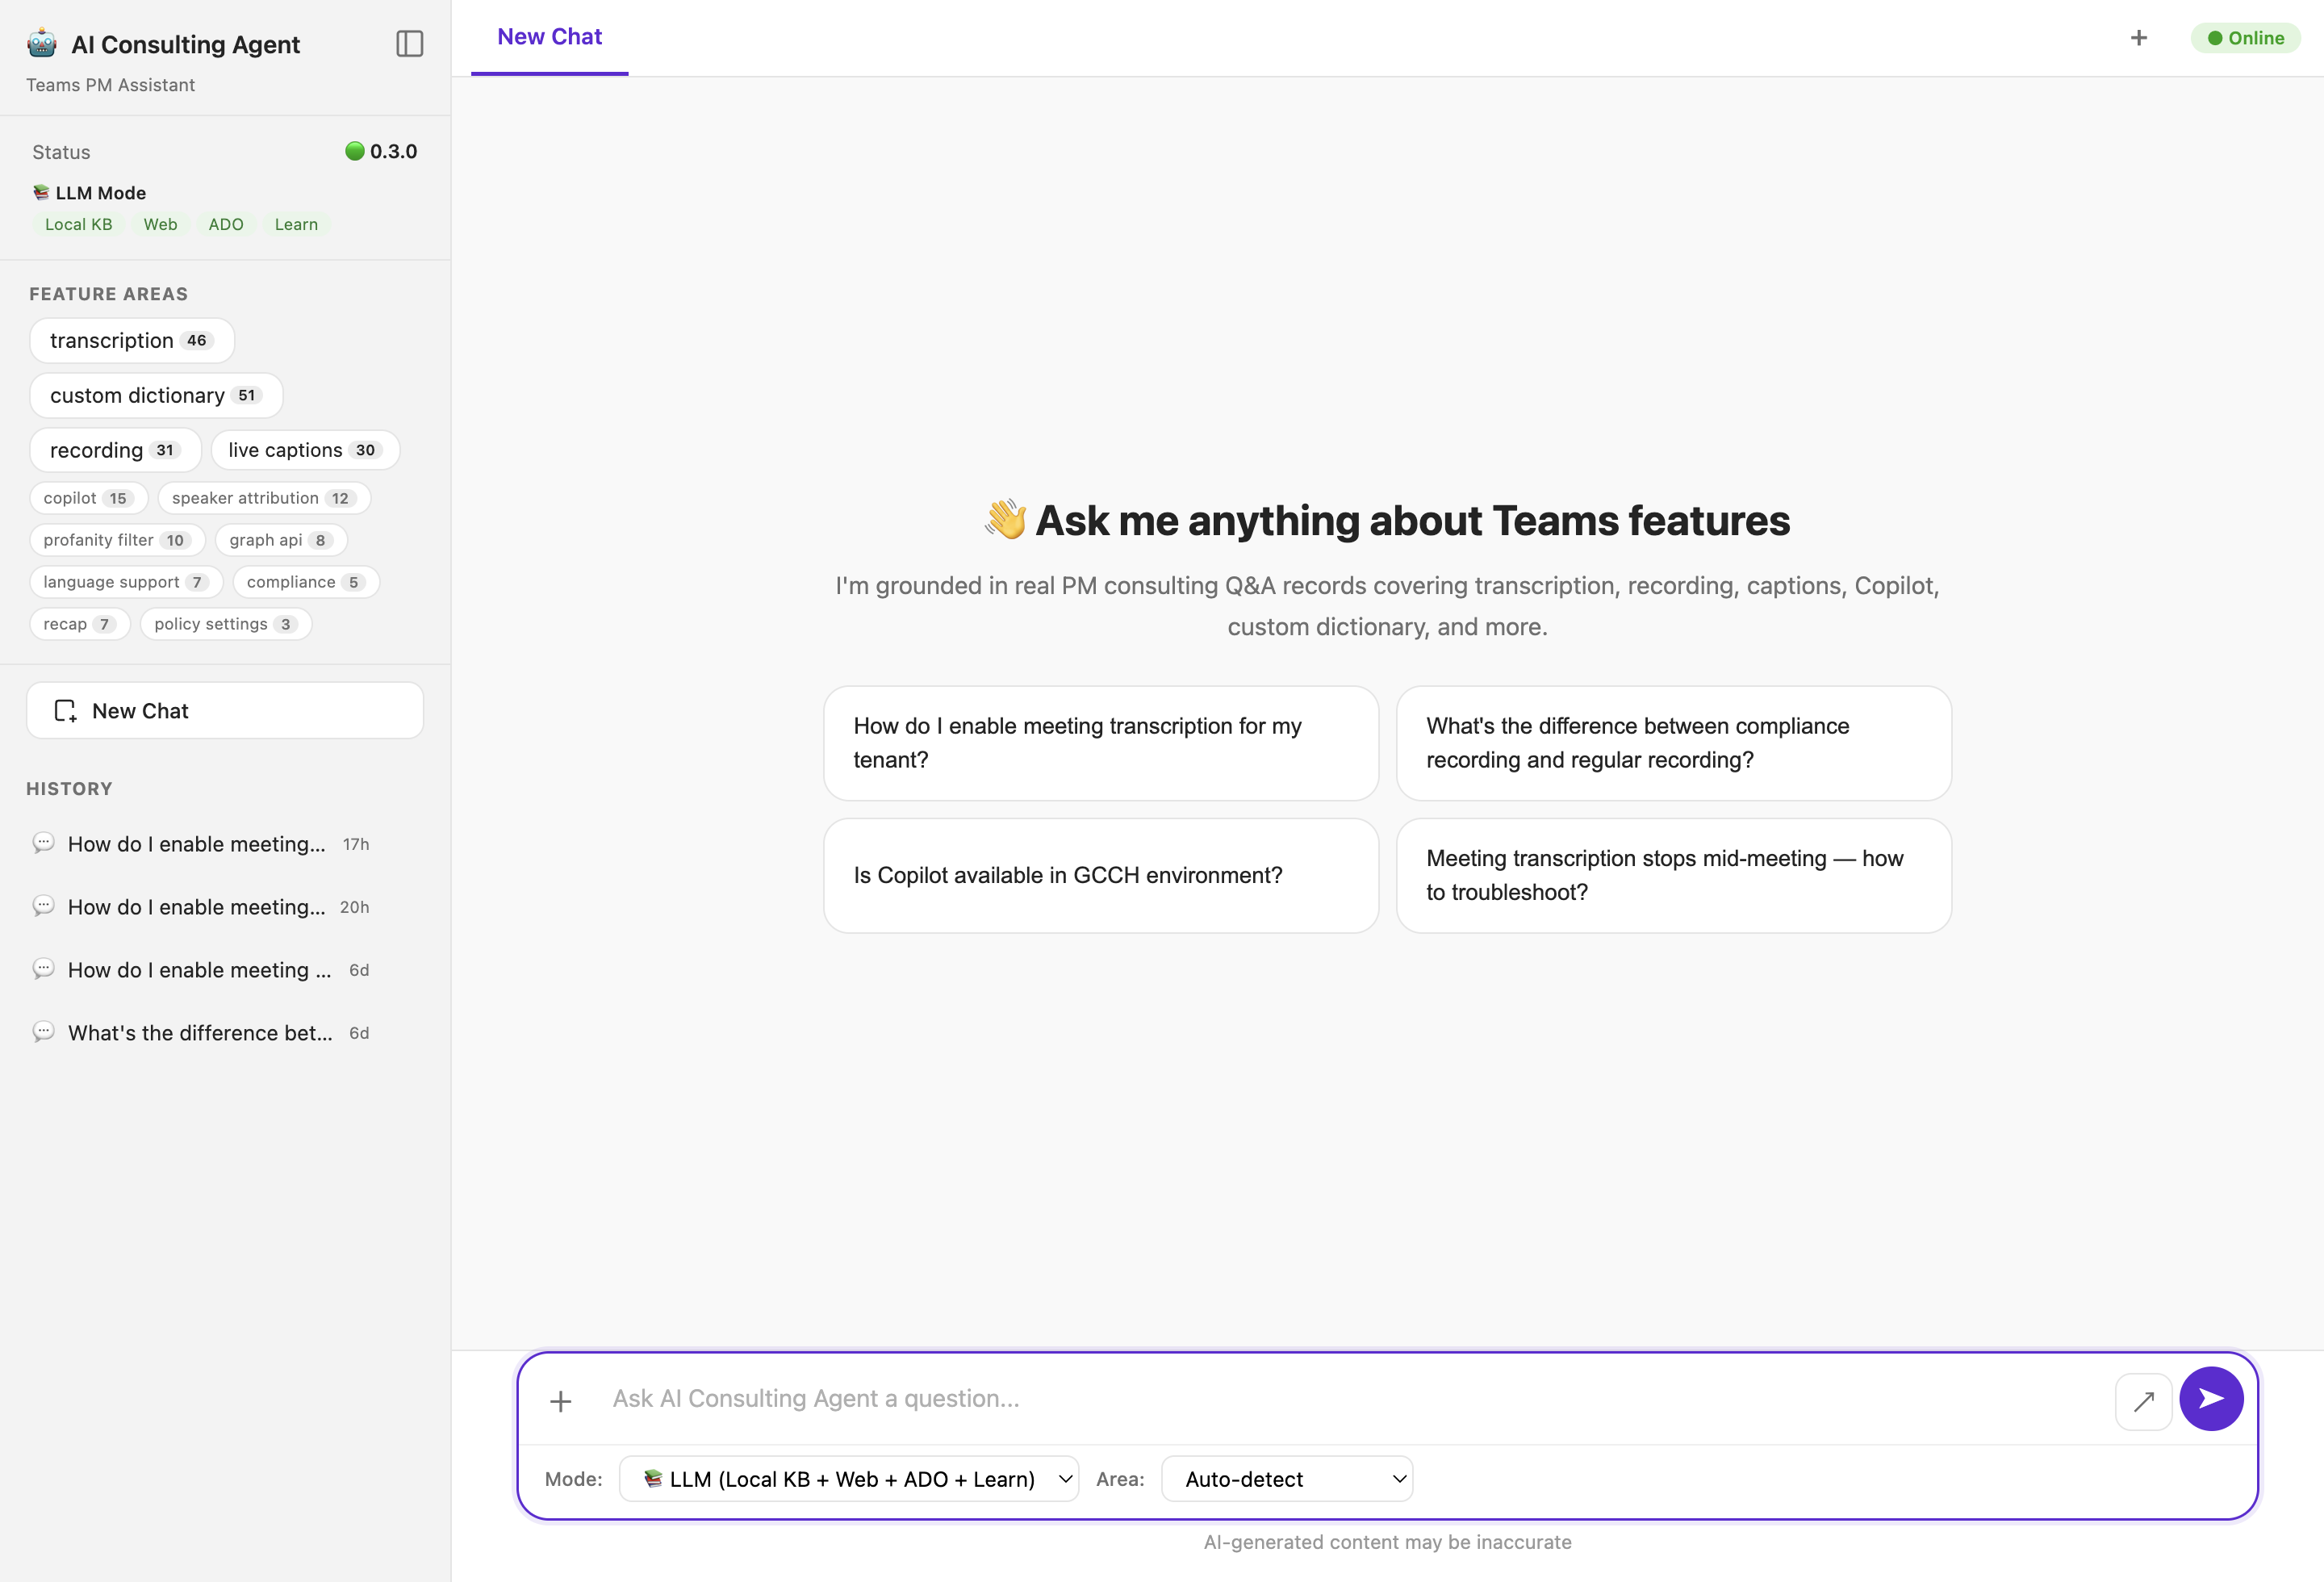2324x1582 pixels.
Task: Open the Mode dropdown
Action: pyautogui.click(x=849, y=1478)
